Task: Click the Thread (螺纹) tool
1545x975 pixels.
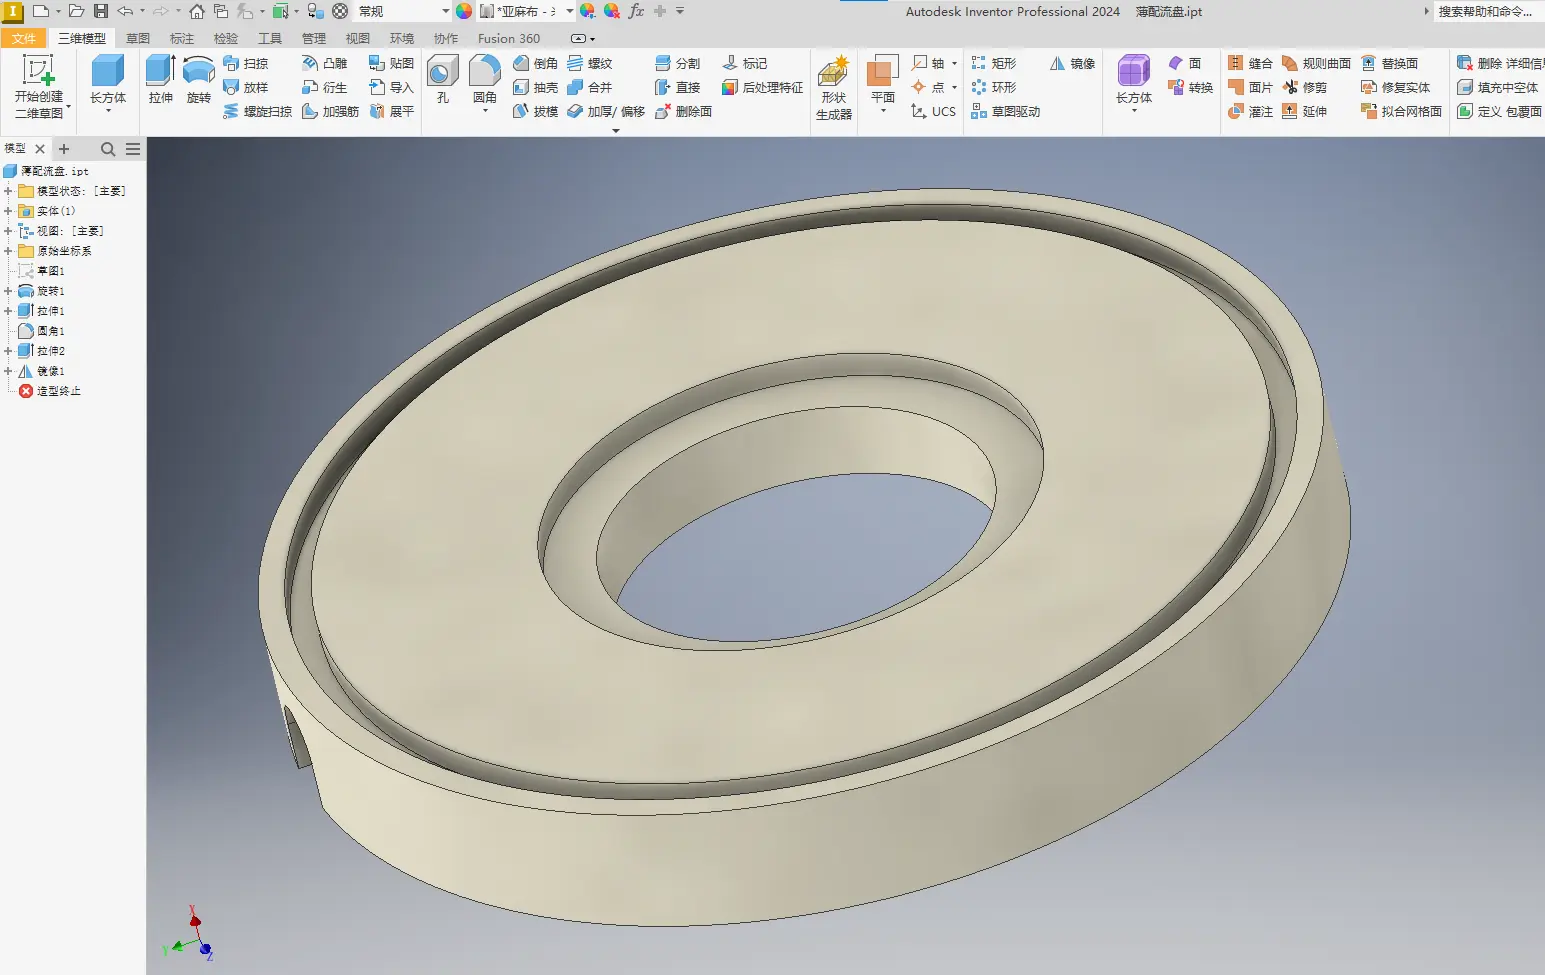Action: tap(589, 63)
